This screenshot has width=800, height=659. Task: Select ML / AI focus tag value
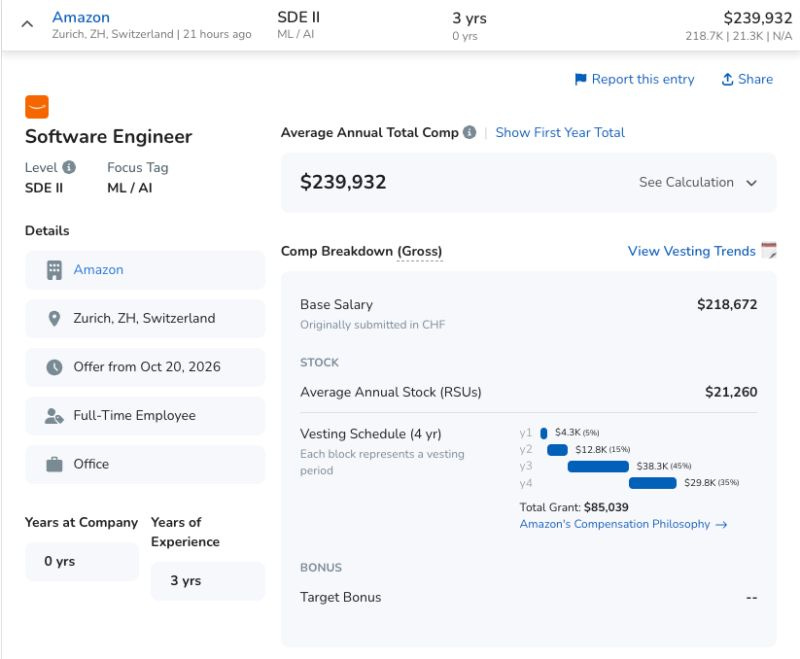(130, 188)
